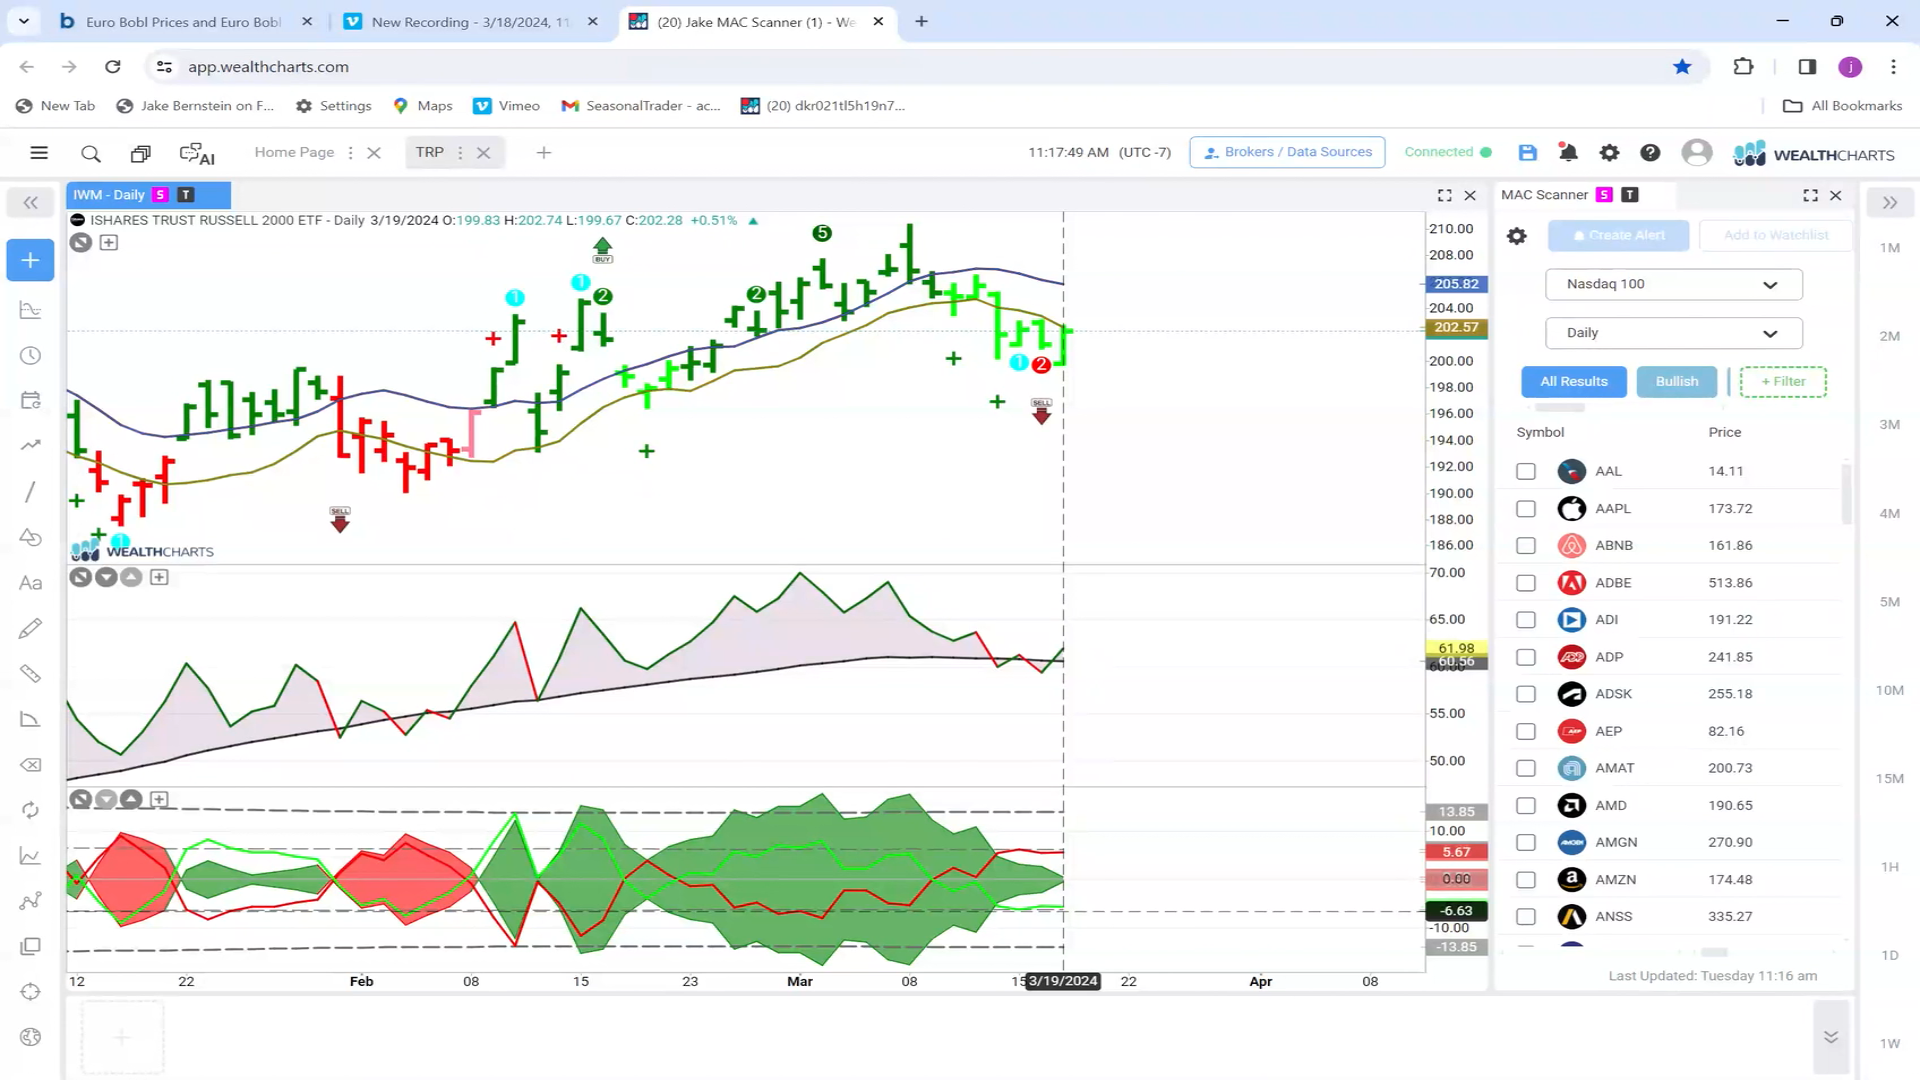Open the clock history sidebar icon

click(30, 356)
